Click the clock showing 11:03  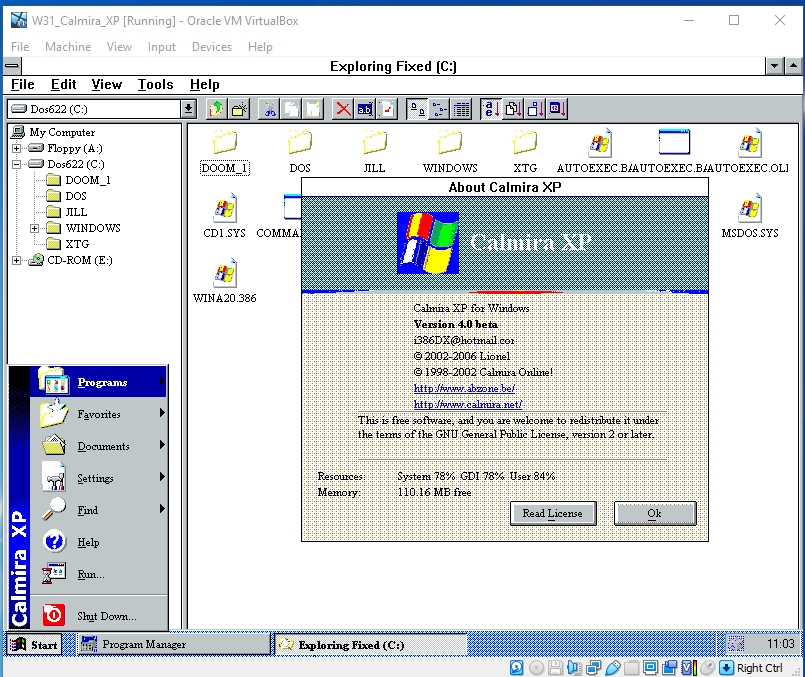coord(780,644)
